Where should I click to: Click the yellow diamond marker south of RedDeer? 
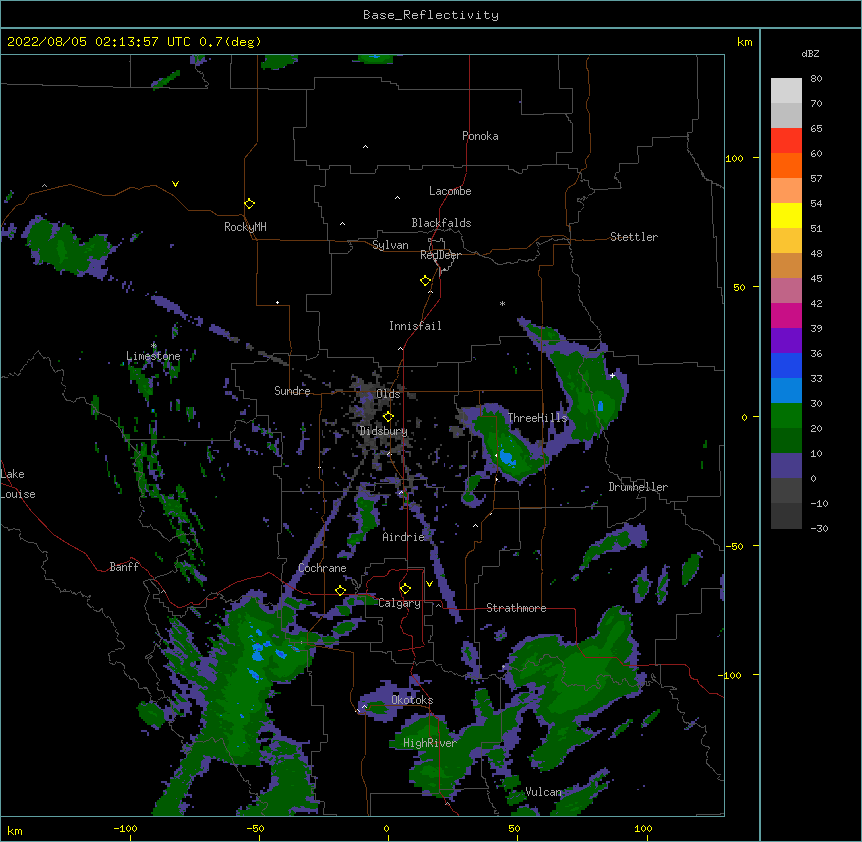tap(425, 281)
